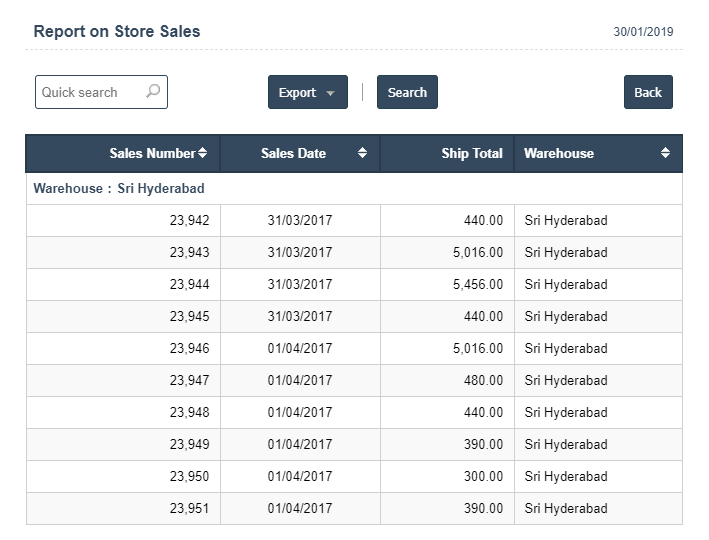Image resolution: width=709 pixels, height=540 pixels.
Task: Sort by Sales Number column arrows
Action: coord(202,153)
